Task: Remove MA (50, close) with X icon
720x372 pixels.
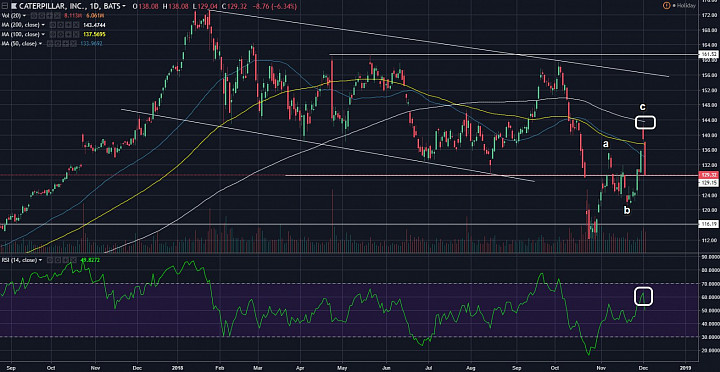Action: (x=73, y=44)
